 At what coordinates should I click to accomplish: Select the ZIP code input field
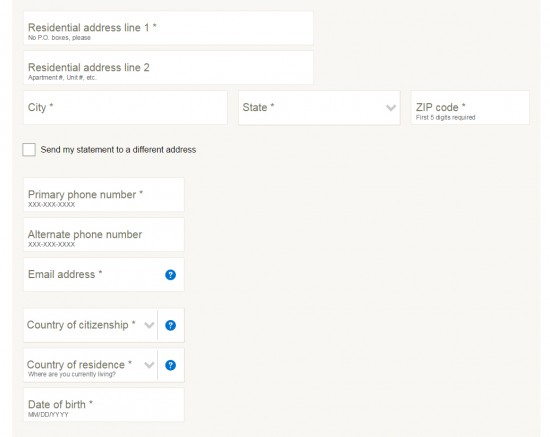[x=470, y=108]
